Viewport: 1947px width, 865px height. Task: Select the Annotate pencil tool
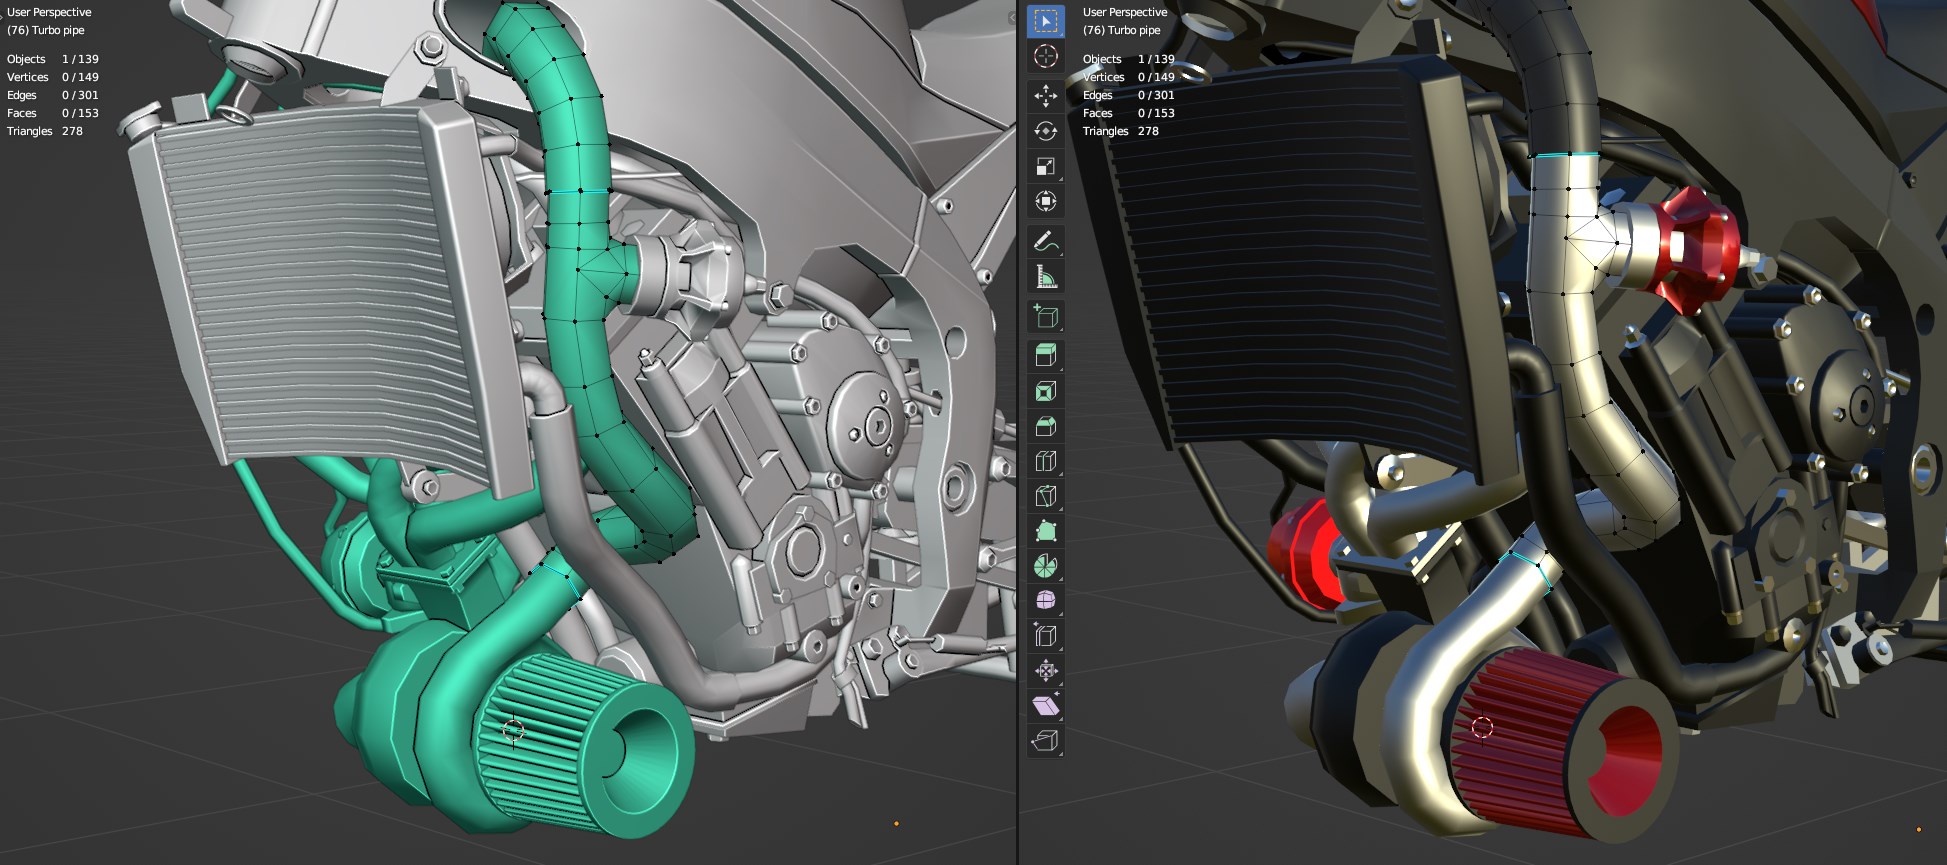point(1045,241)
